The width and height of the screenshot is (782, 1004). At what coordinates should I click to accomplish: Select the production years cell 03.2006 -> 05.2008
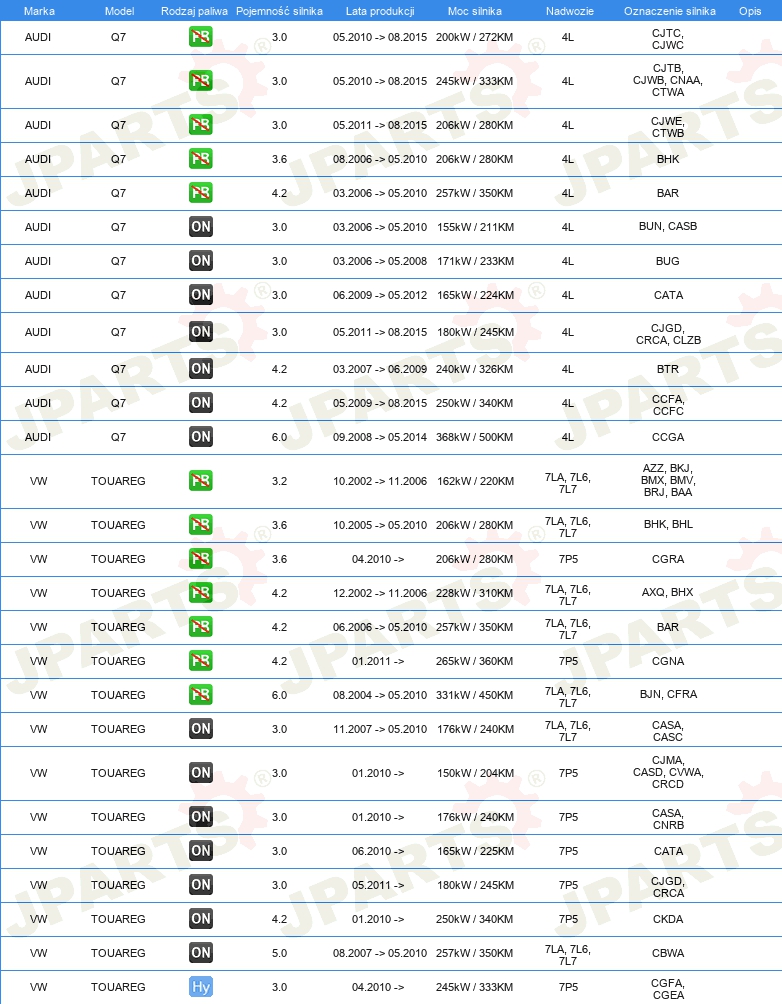point(380,261)
